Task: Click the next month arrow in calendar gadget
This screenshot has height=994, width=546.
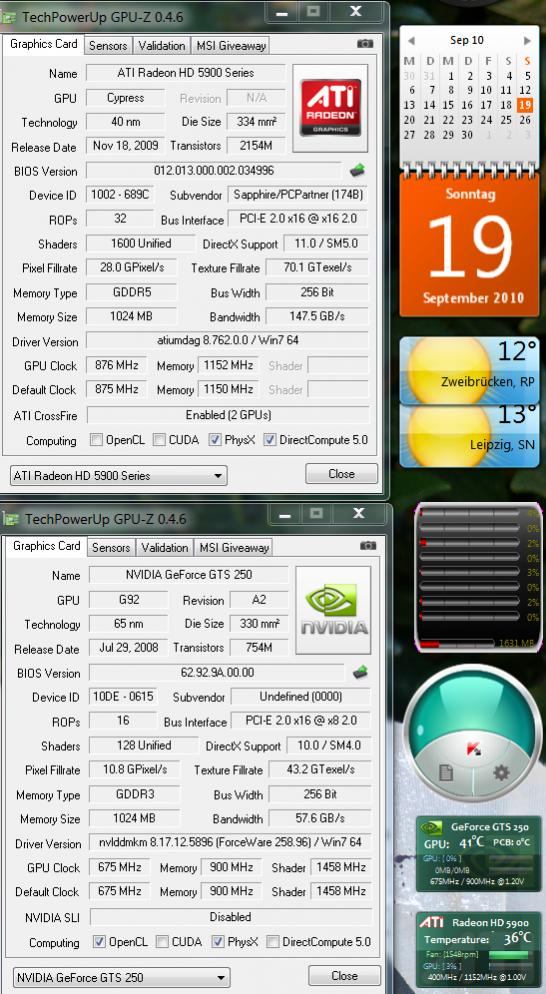Action: pyautogui.click(x=526, y=41)
